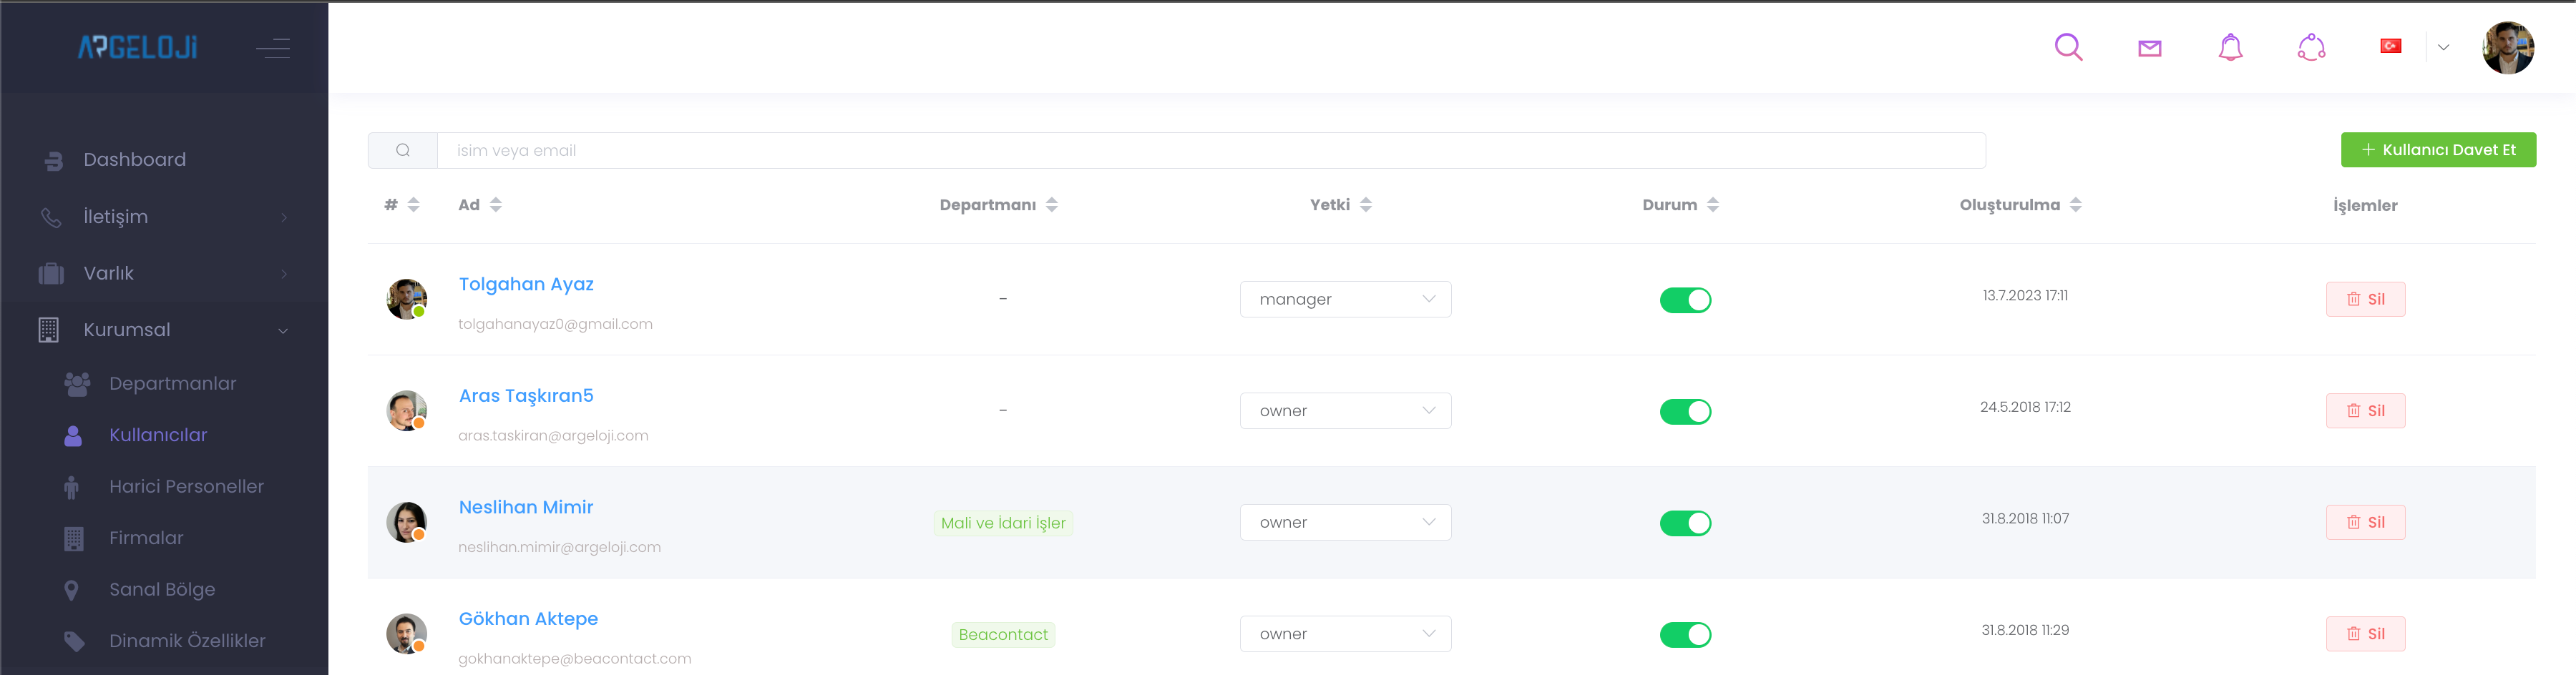Click the Turkish flag language icon

point(2390,46)
